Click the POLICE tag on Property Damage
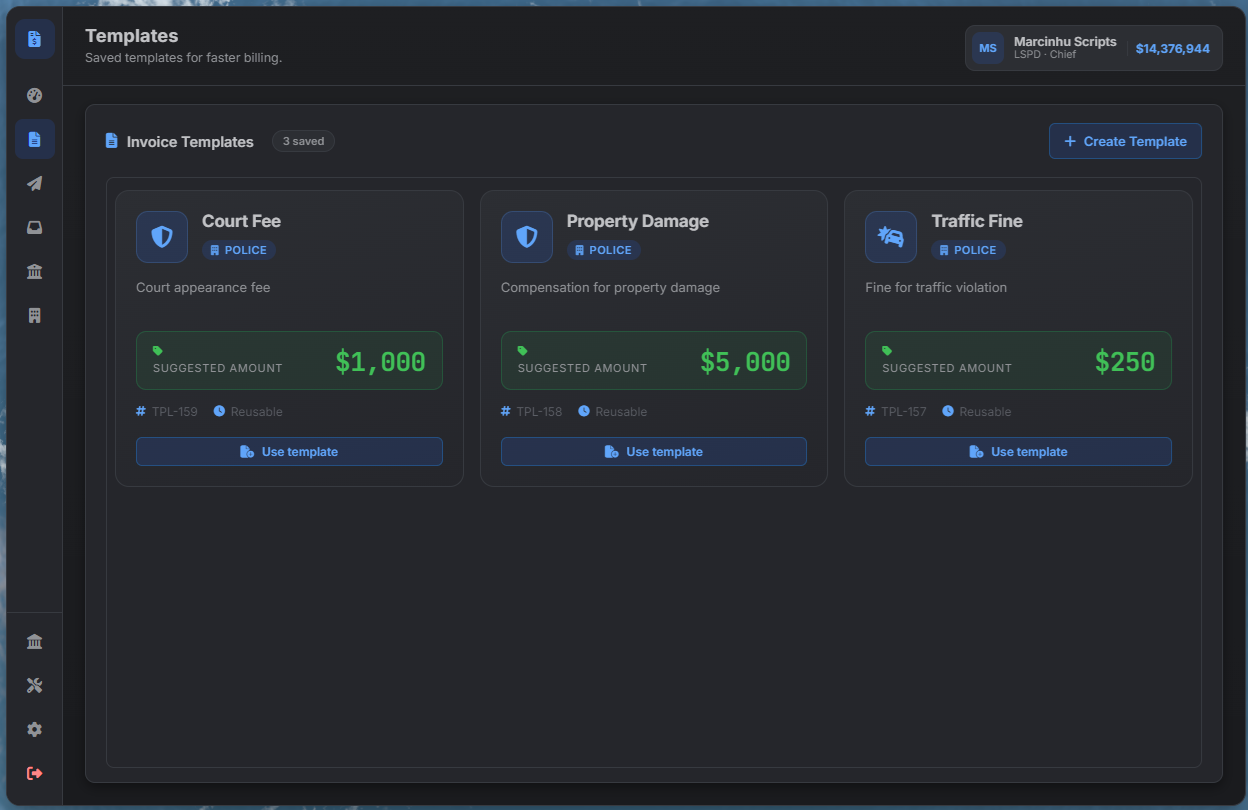Viewport: 1248px width, 810px height. 604,250
